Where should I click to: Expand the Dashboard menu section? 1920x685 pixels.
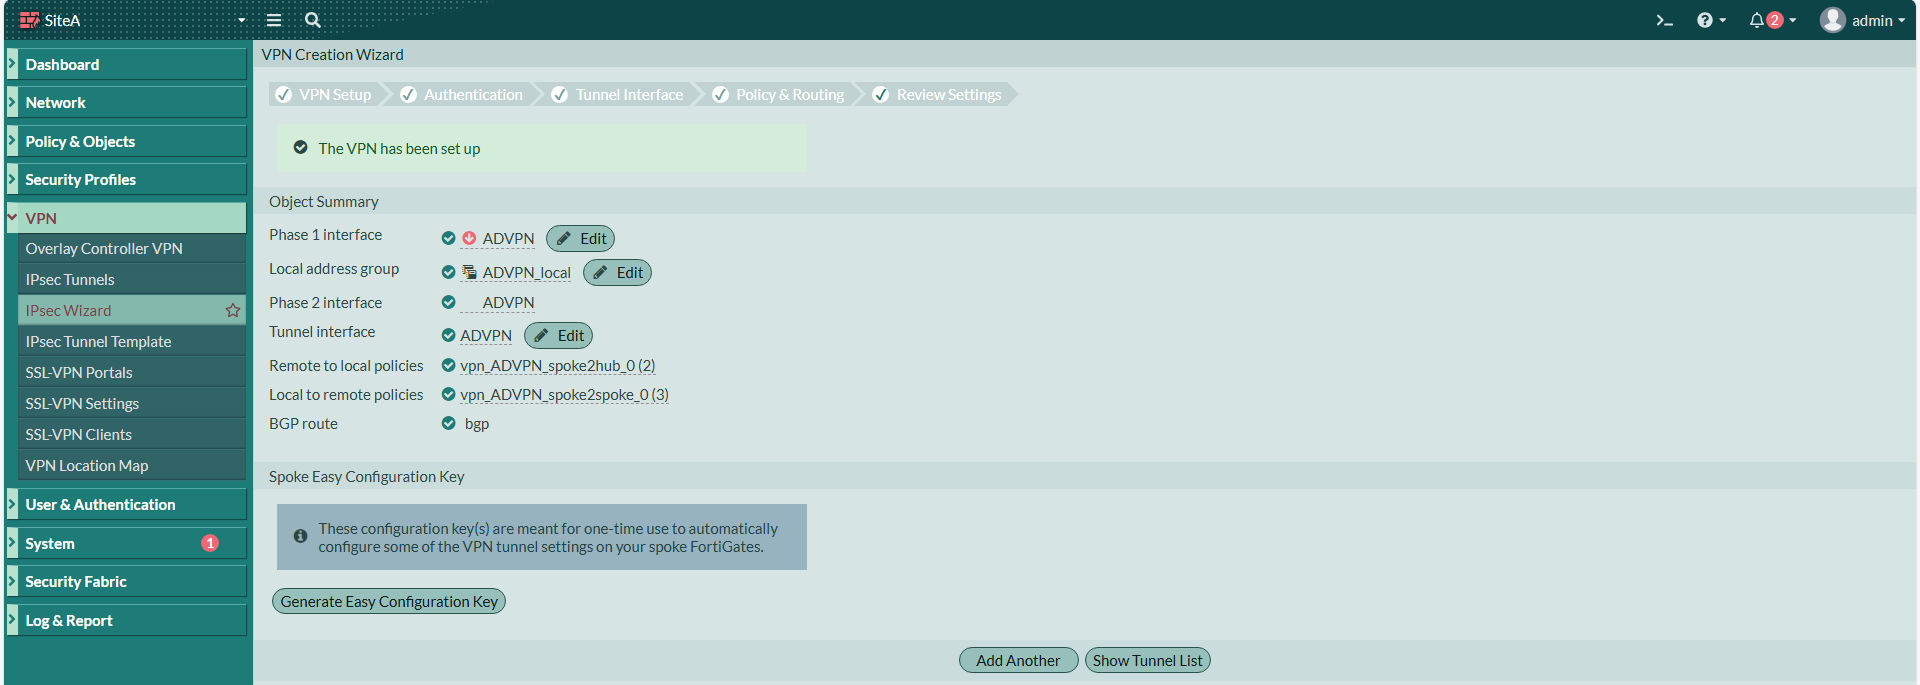pos(126,64)
